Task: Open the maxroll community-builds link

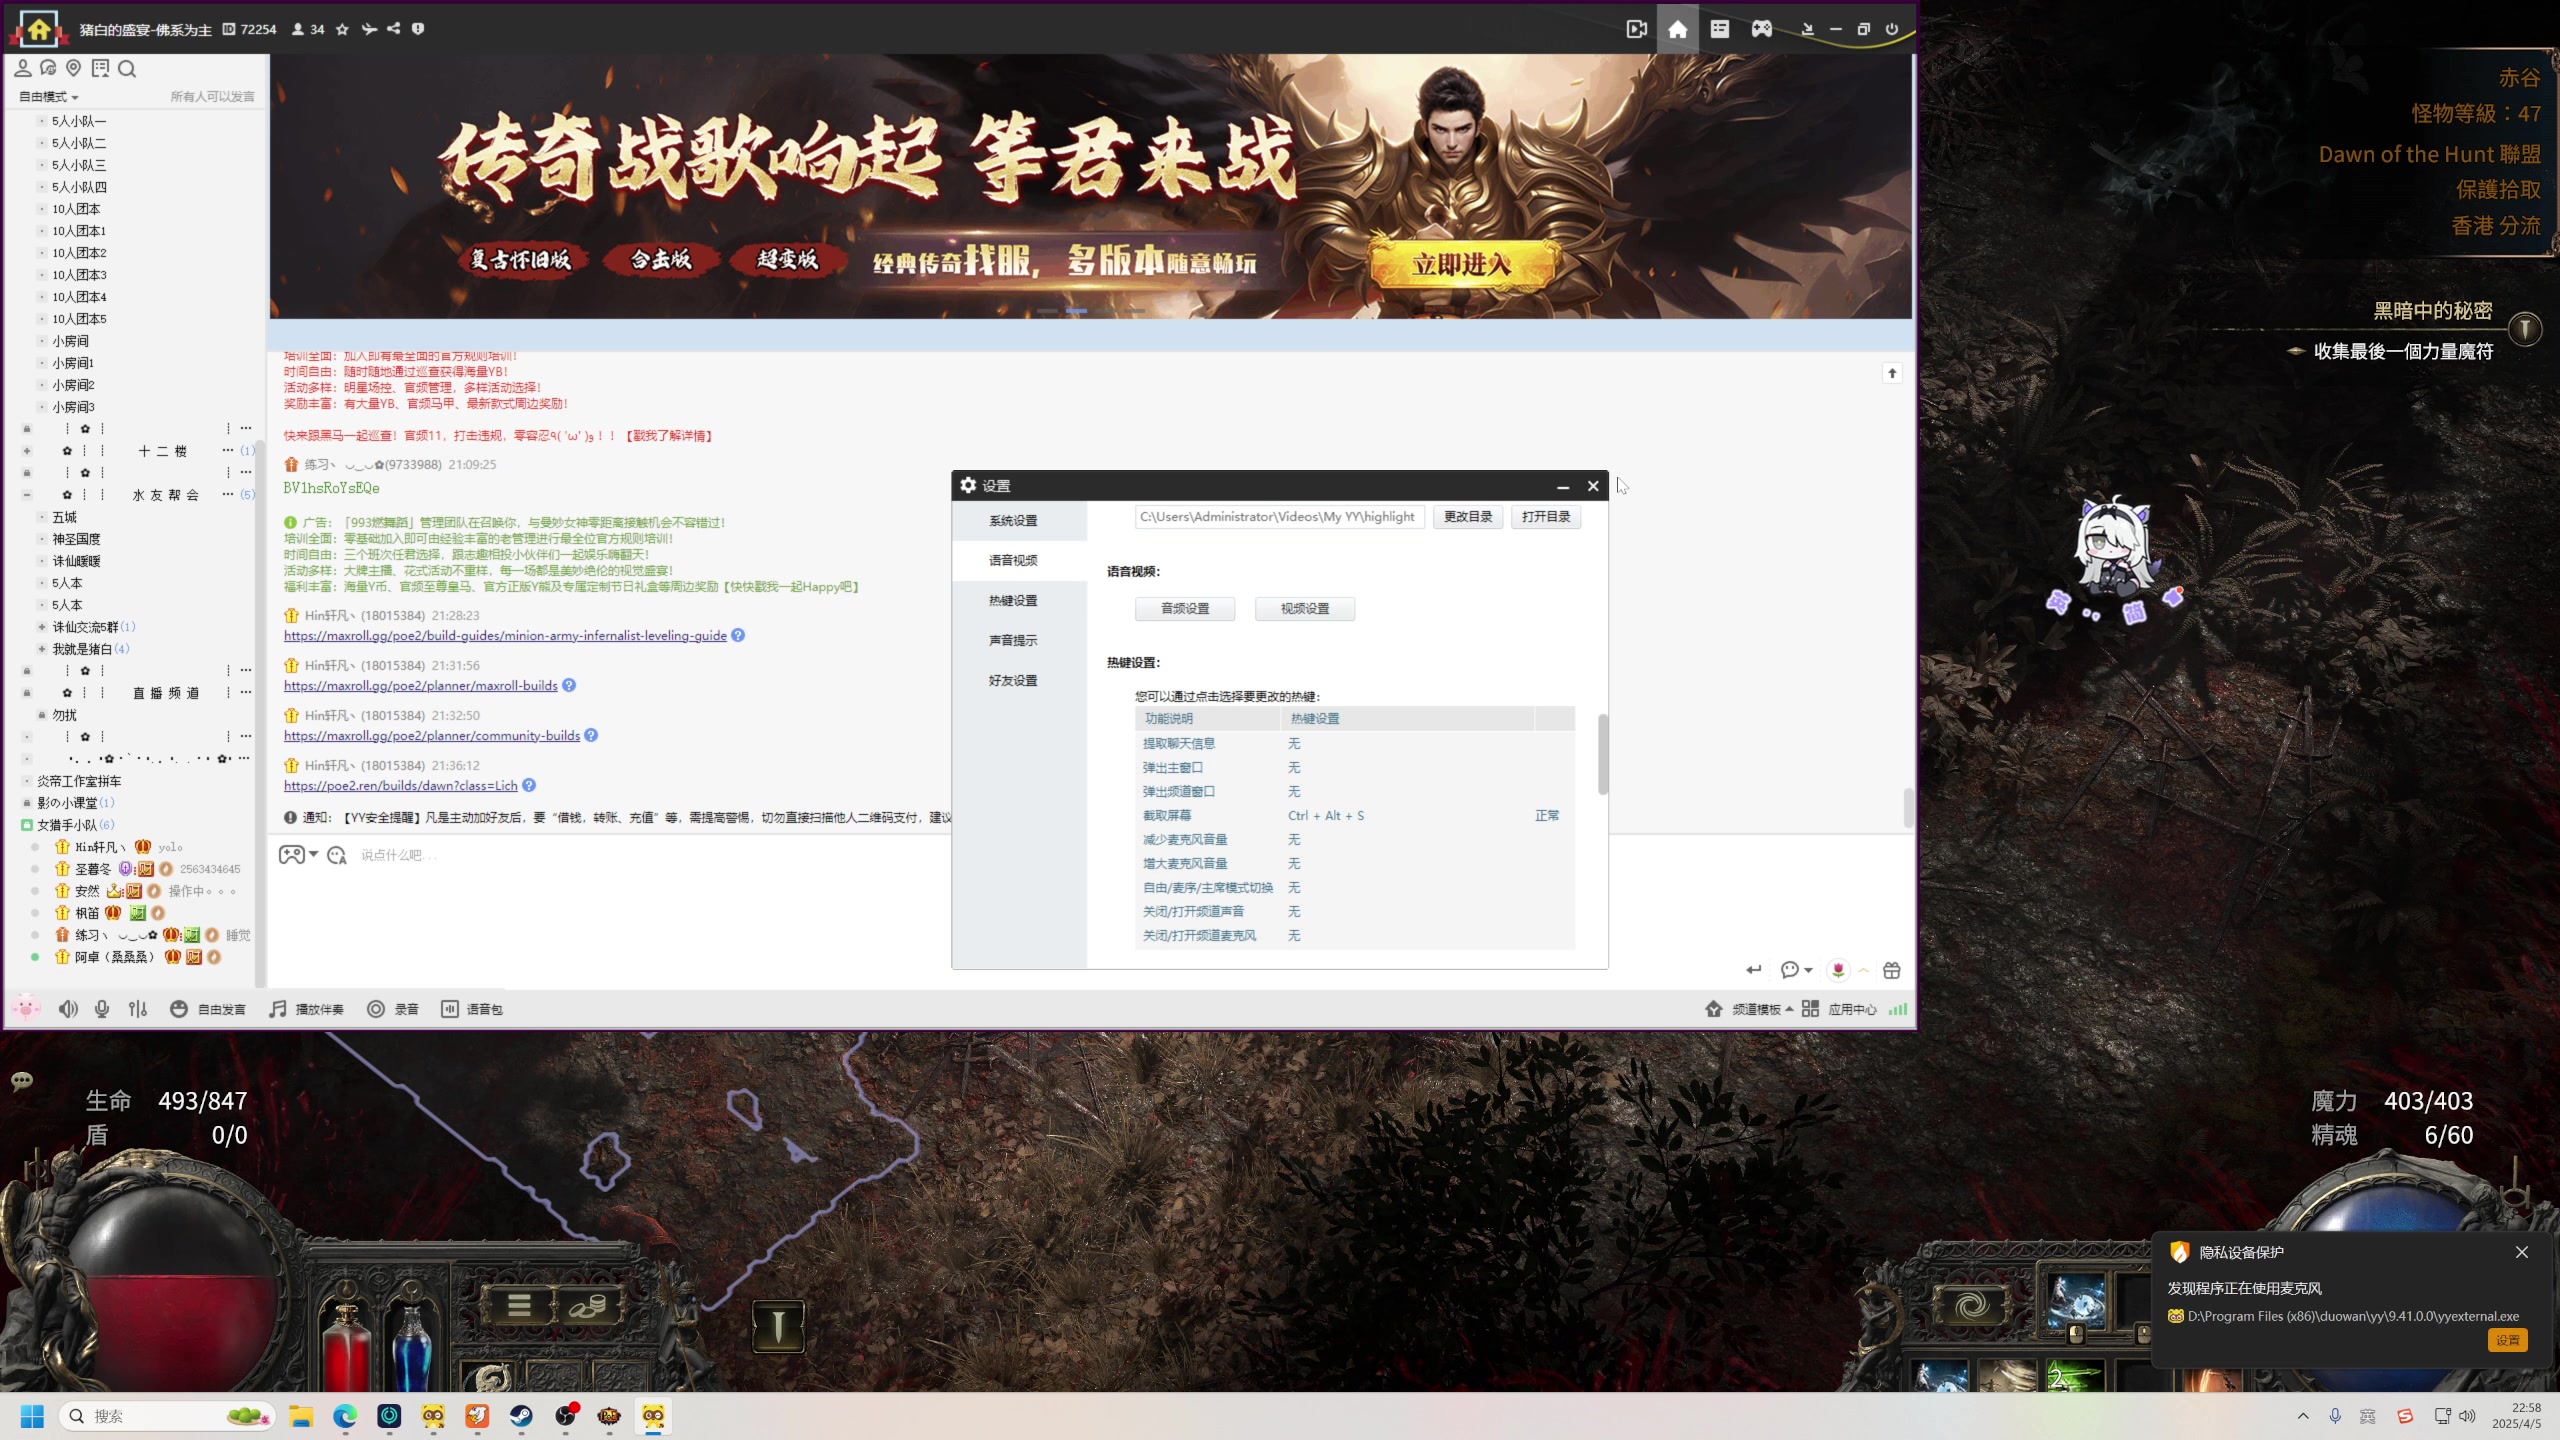Action: [x=432, y=736]
